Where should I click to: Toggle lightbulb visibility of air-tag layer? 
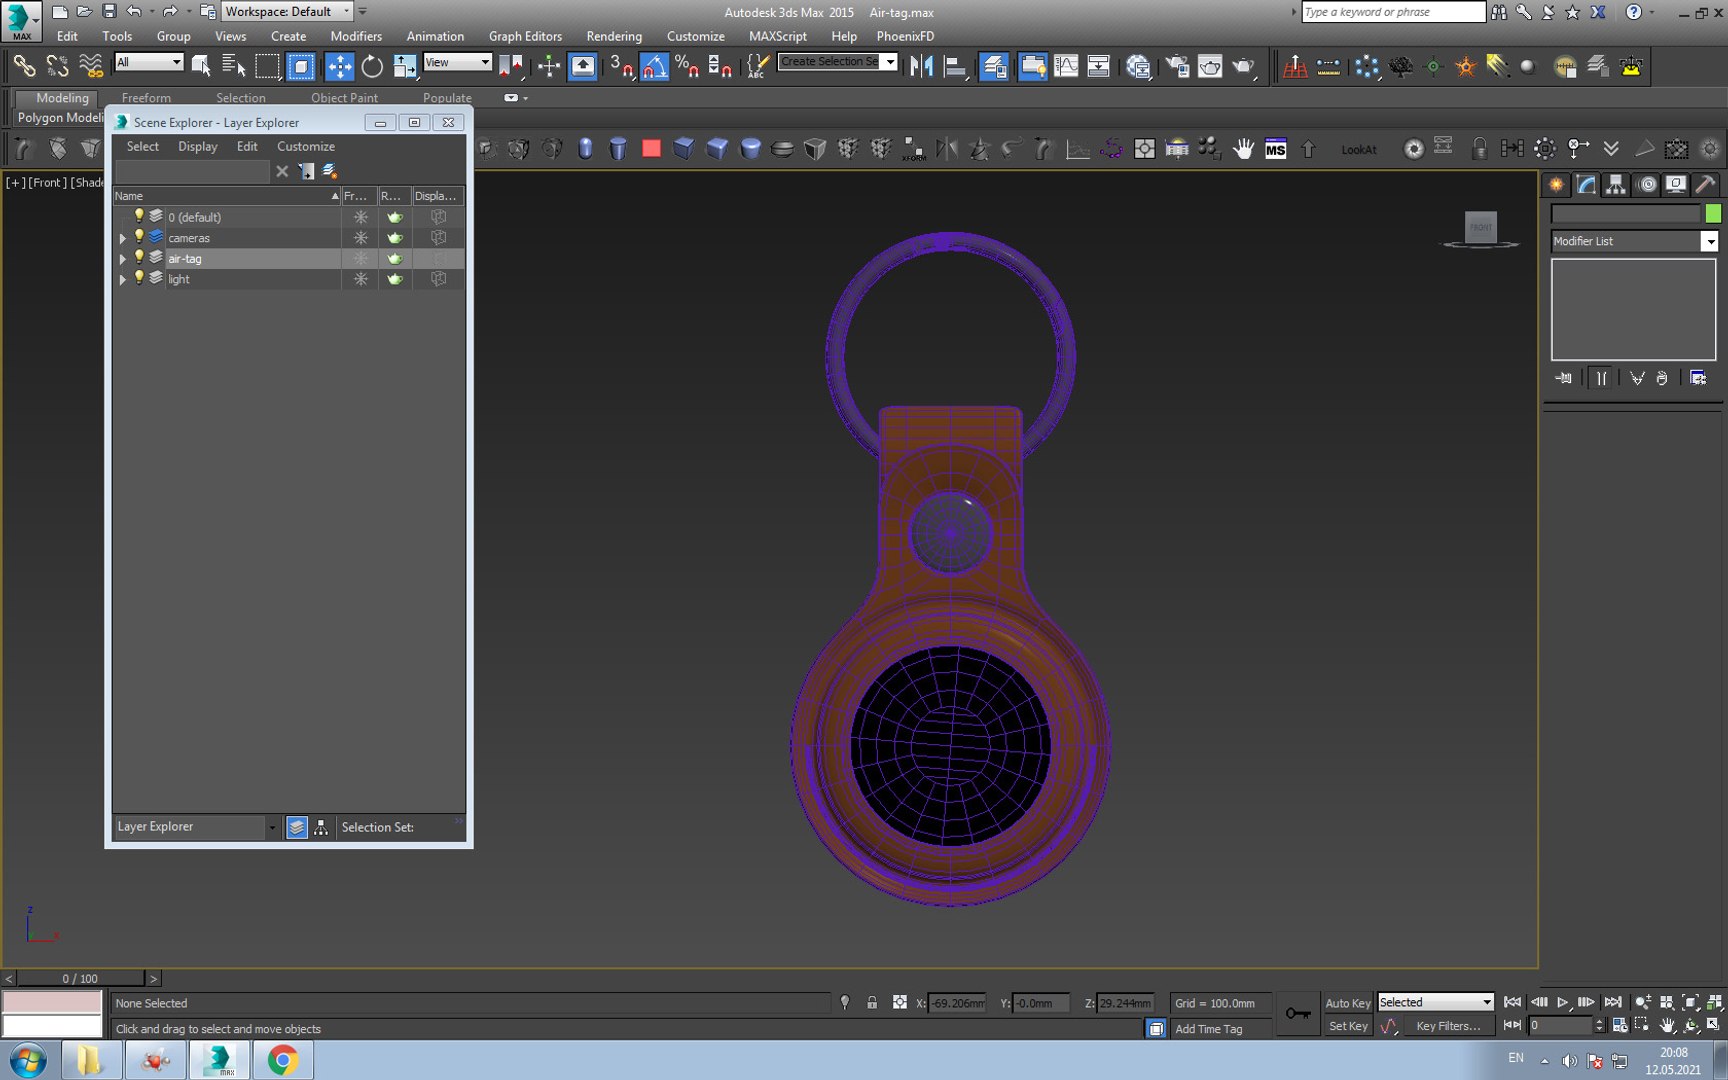coord(139,258)
